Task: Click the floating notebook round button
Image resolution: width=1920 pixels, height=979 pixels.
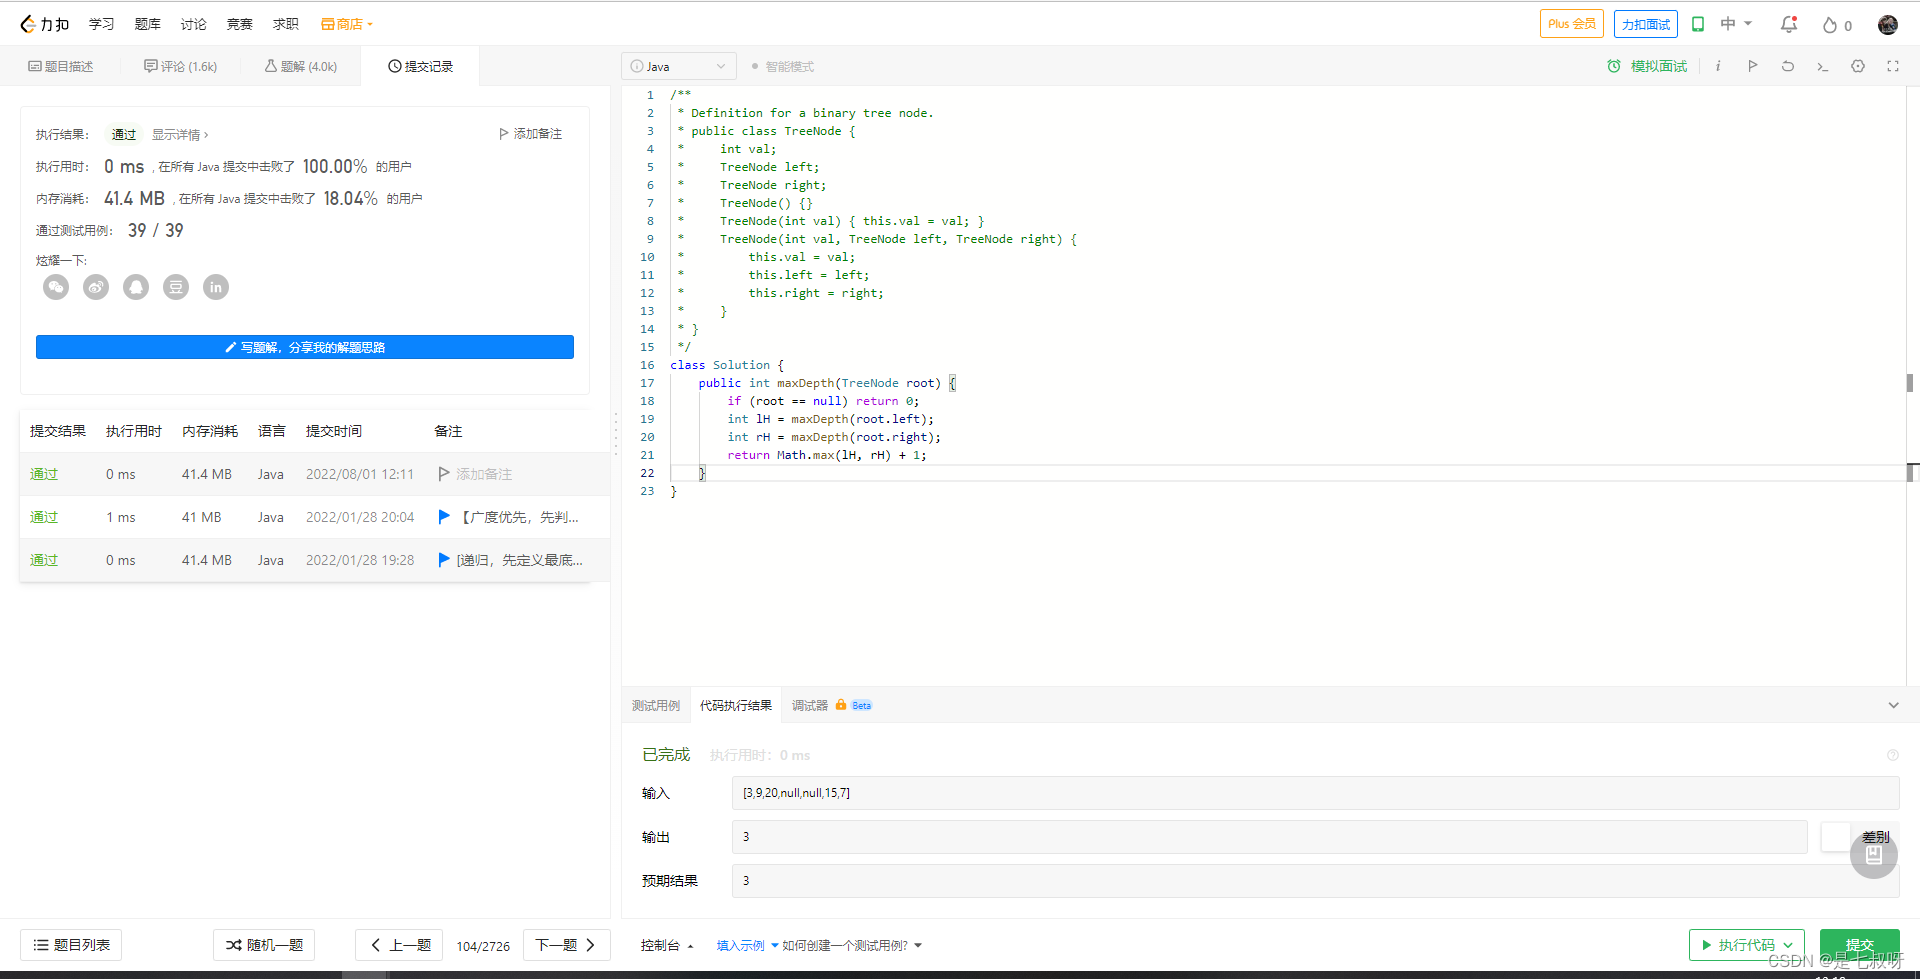Action: [1874, 855]
